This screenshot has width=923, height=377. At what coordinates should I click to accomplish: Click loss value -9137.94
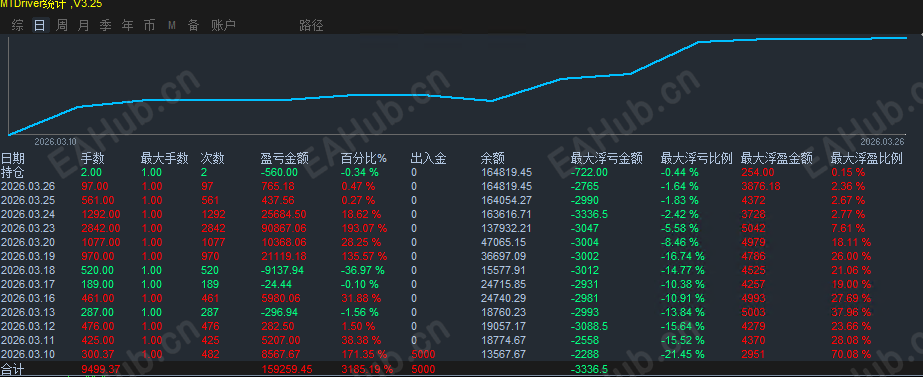coord(282,270)
